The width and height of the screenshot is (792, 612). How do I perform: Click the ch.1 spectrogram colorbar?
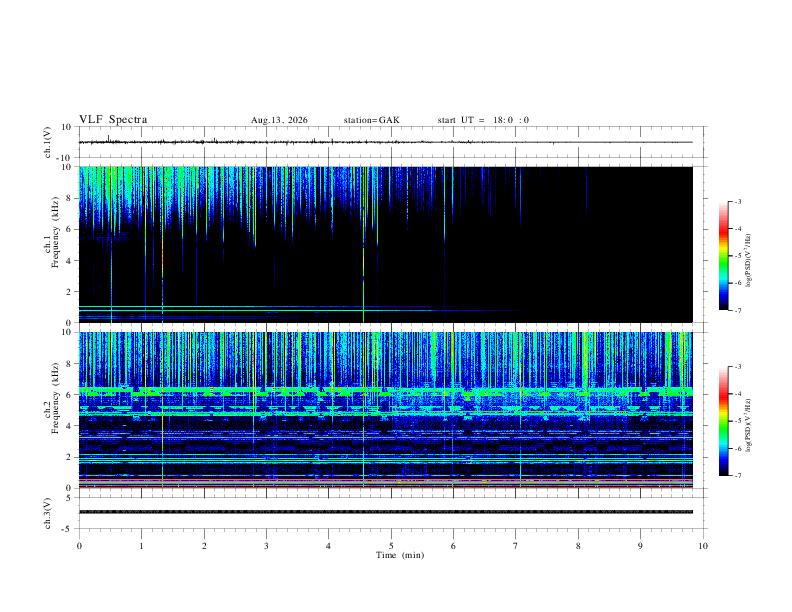click(x=724, y=256)
